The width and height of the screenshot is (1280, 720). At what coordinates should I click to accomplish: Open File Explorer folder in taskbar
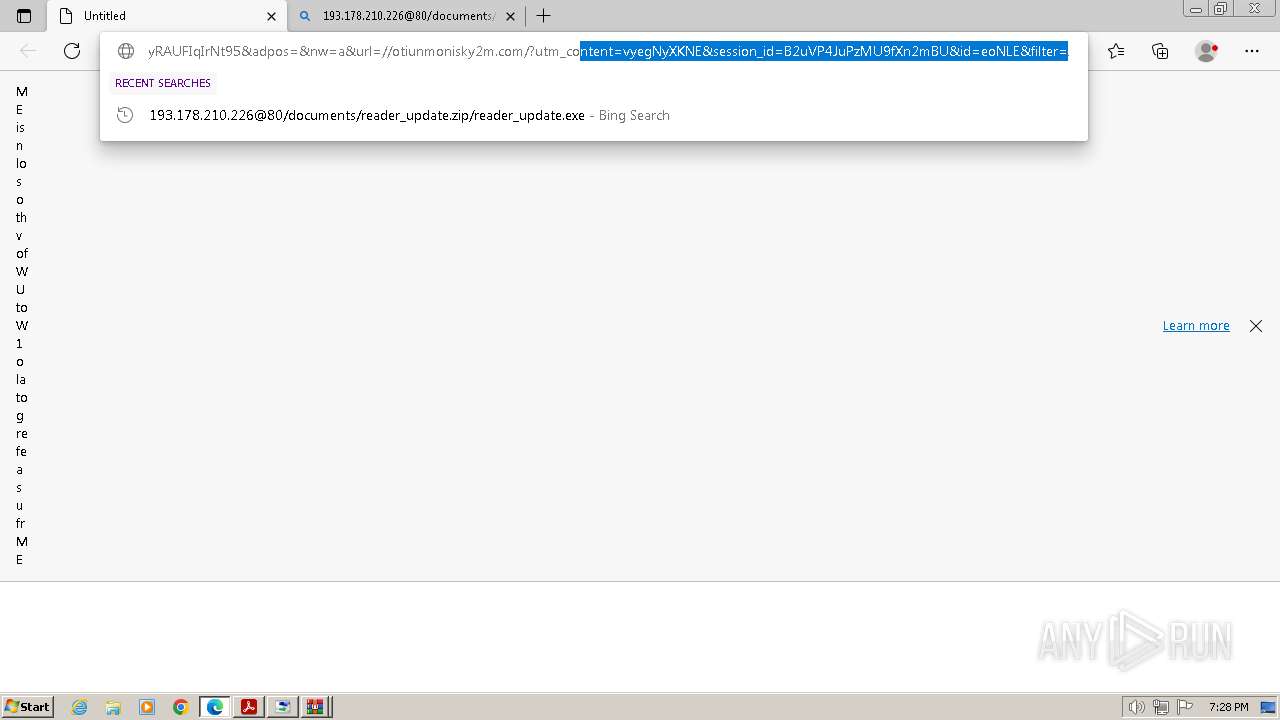click(113, 707)
